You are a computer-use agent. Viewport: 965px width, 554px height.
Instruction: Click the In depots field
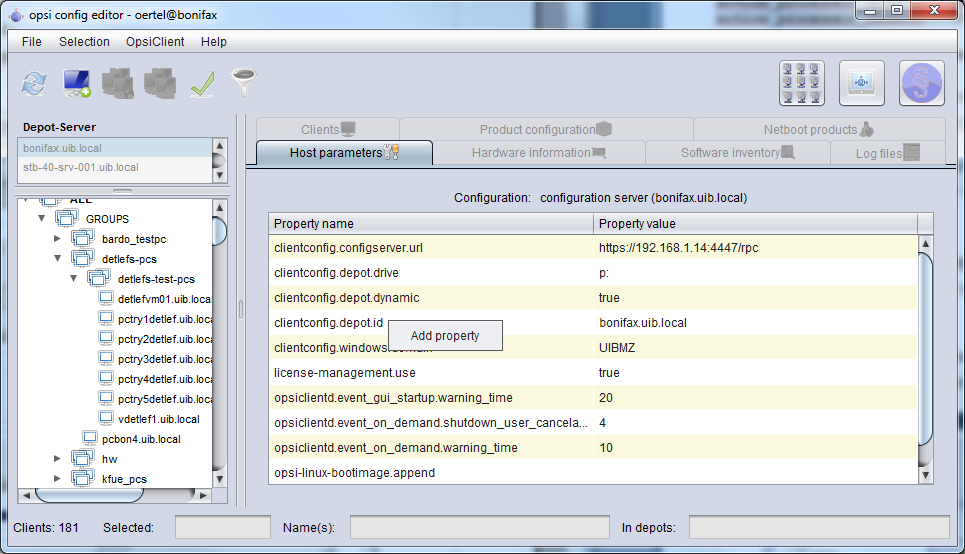tap(819, 528)
